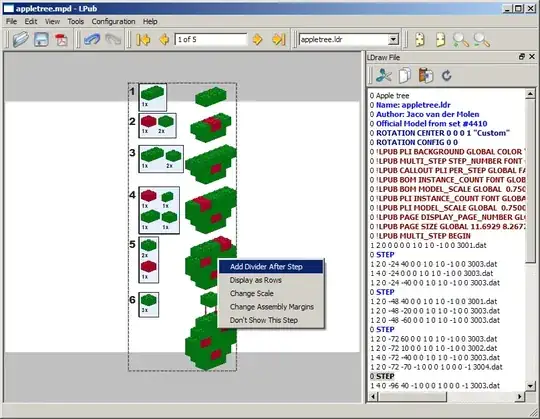
Task: Zoom in with the magnifier icon
Action: [x=460, y=40]
